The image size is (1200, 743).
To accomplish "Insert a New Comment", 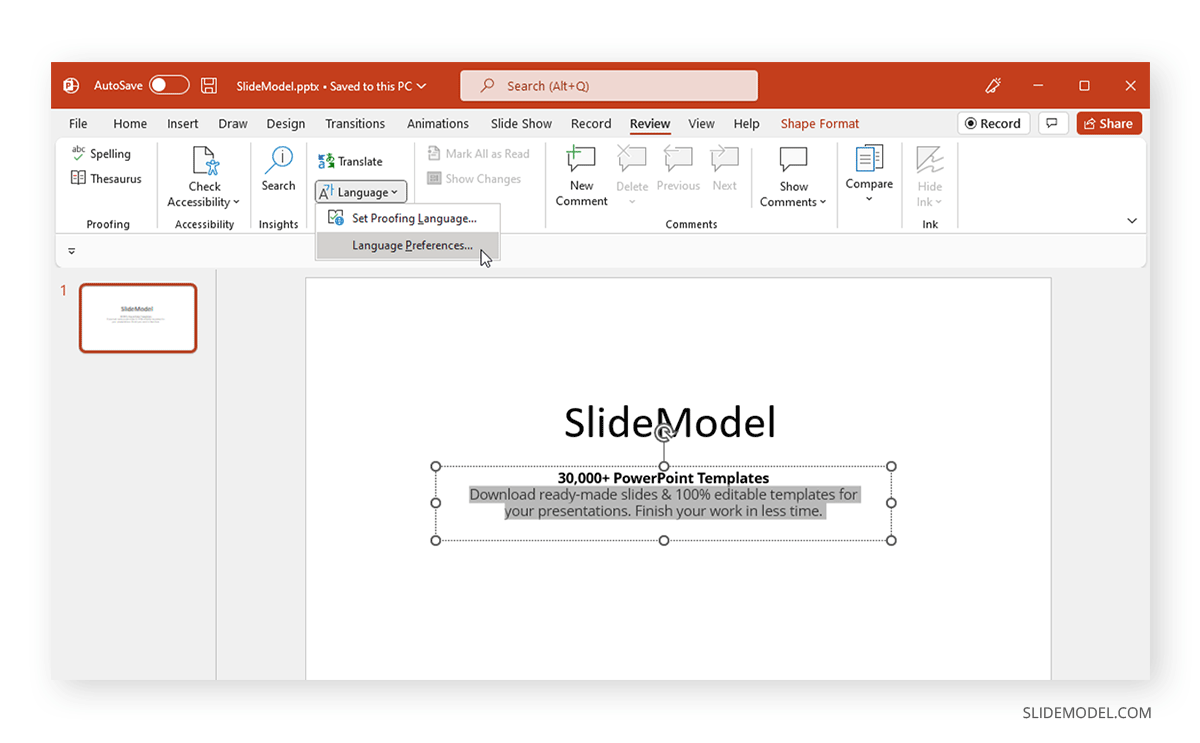I will coord(580,175).
